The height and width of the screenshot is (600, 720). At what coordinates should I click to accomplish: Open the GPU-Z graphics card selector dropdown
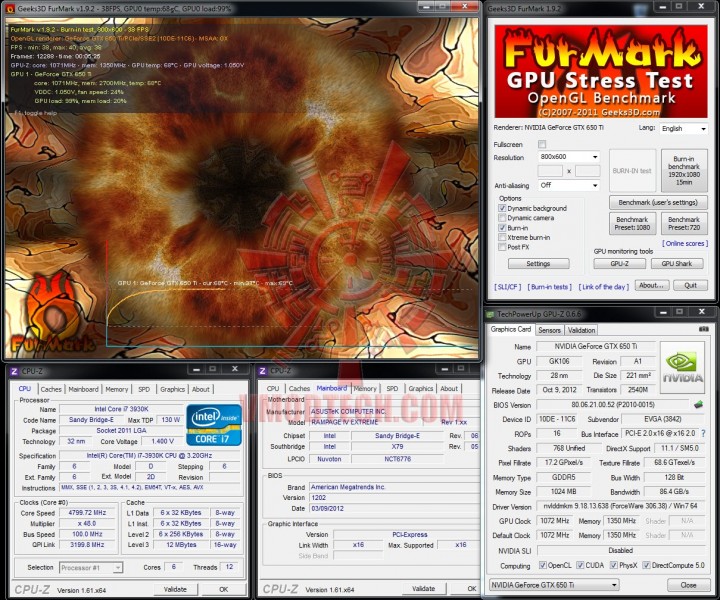tap(554, 585)
